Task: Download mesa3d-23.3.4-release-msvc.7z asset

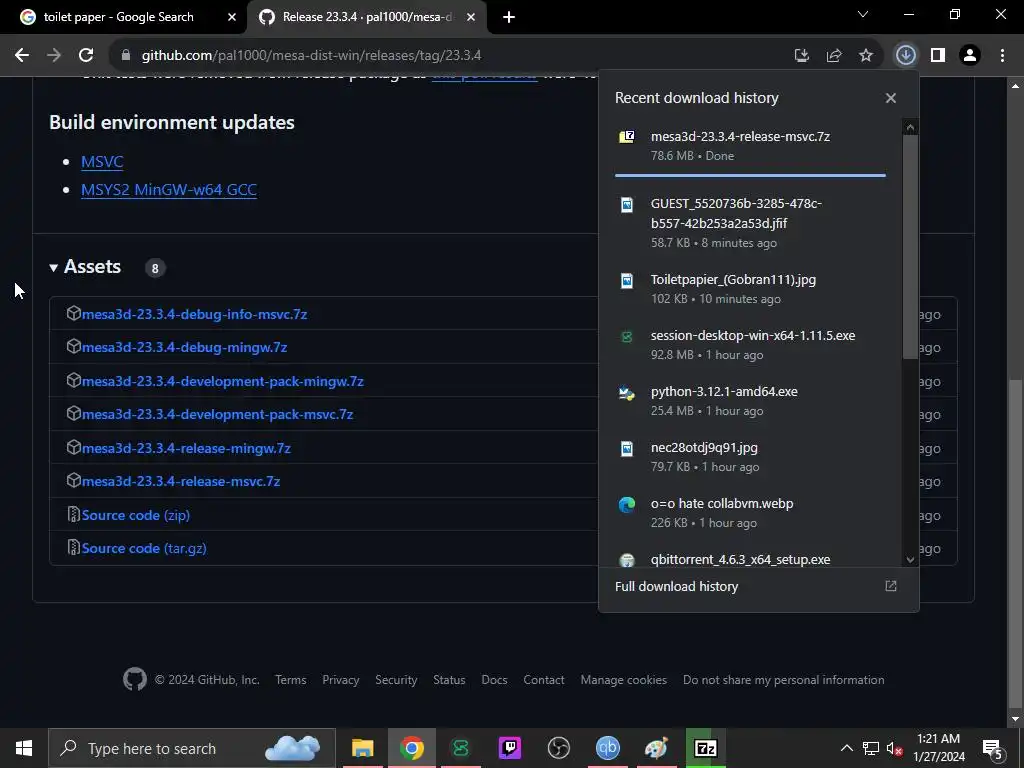Action: (180, 481)
